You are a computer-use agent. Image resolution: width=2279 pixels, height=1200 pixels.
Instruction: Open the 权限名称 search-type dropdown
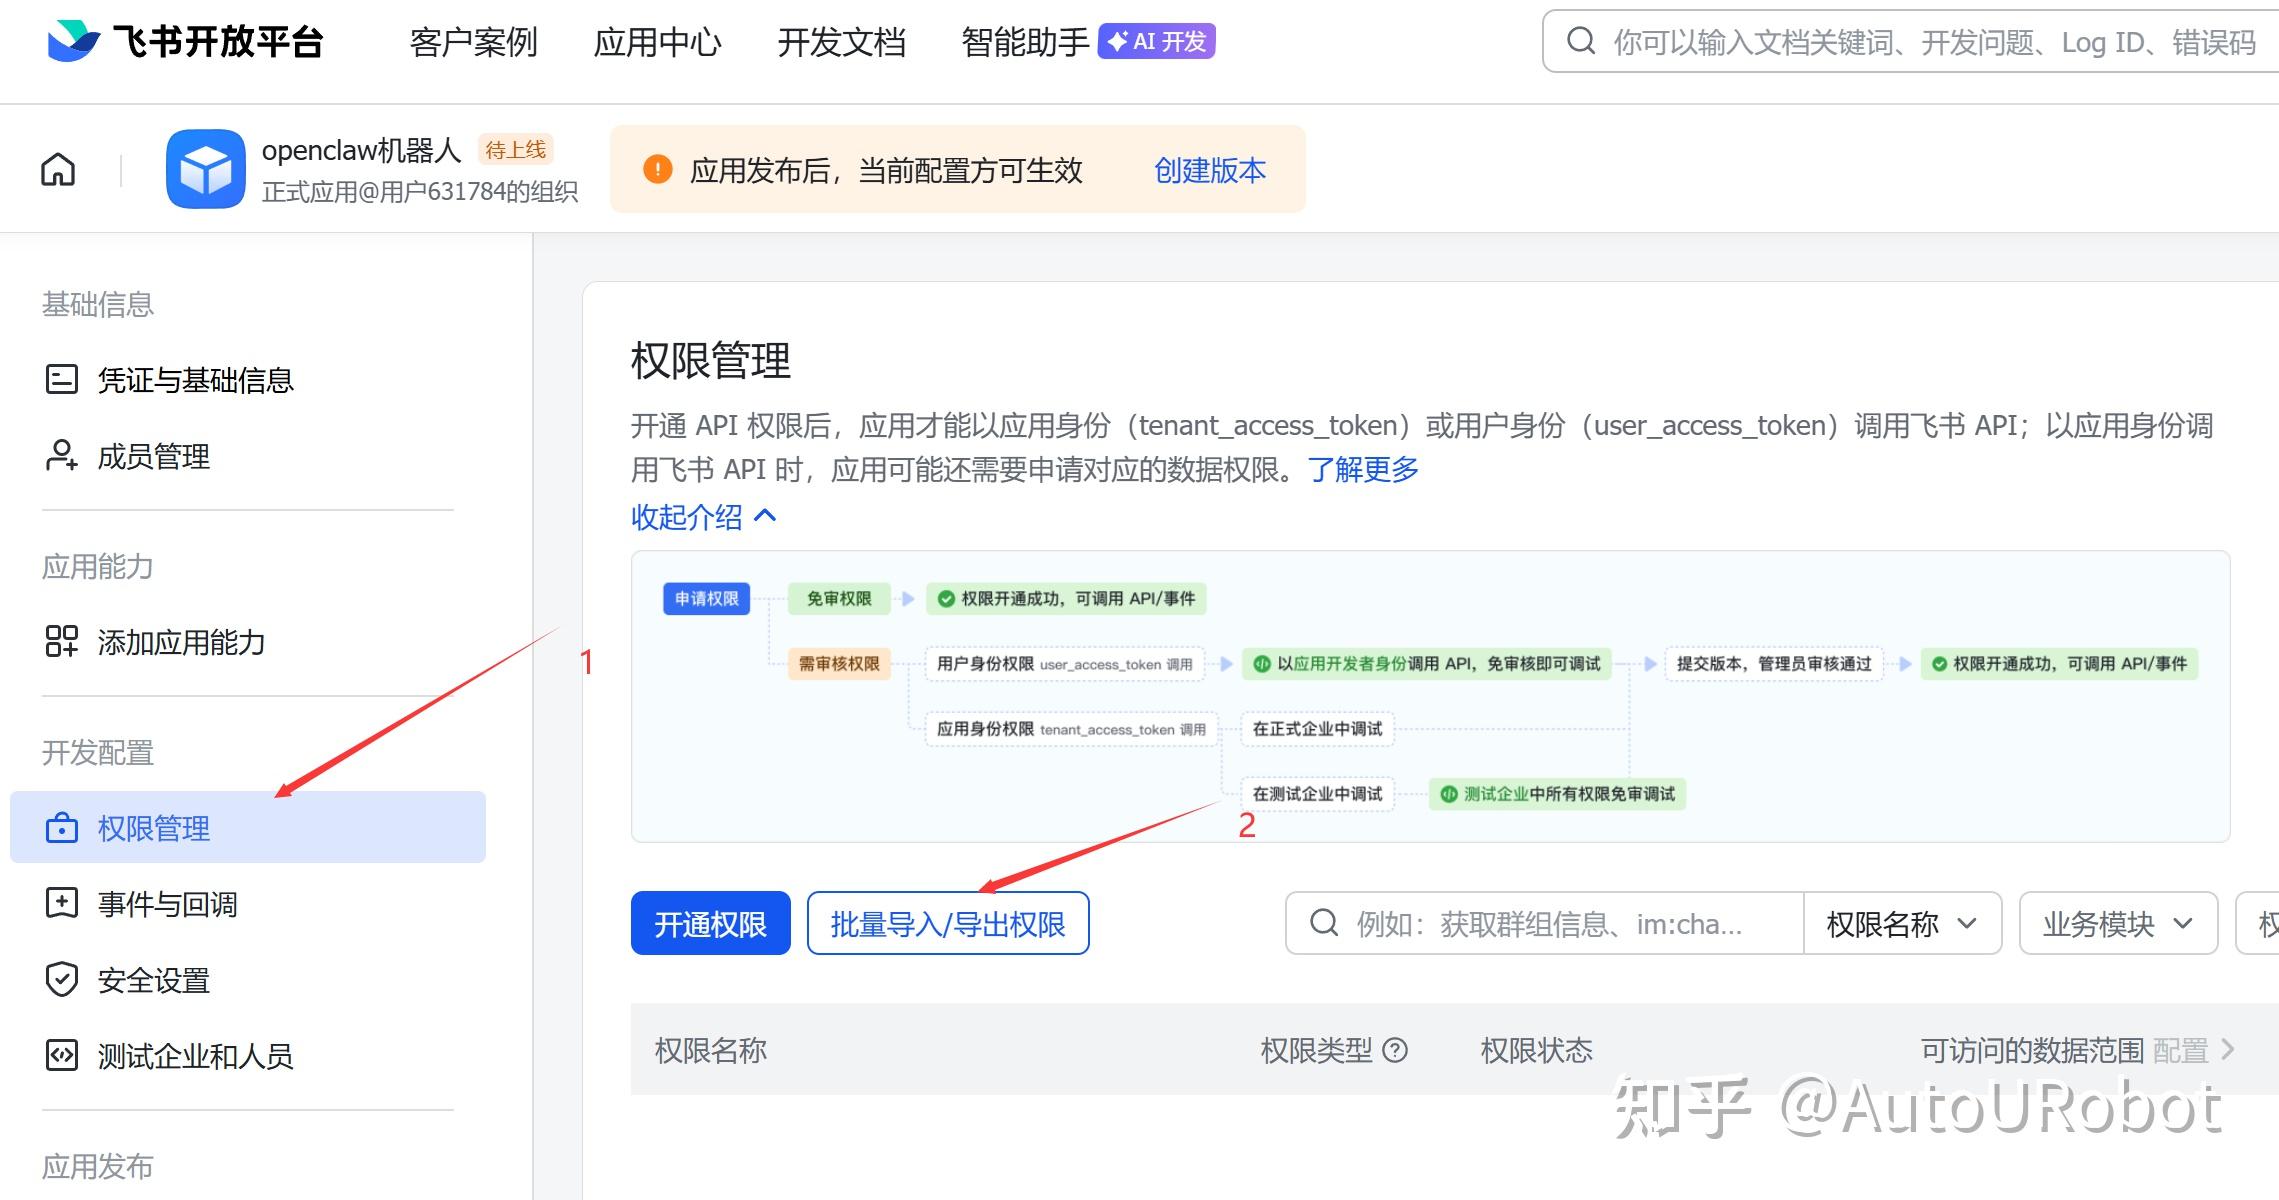[1901, 923]
